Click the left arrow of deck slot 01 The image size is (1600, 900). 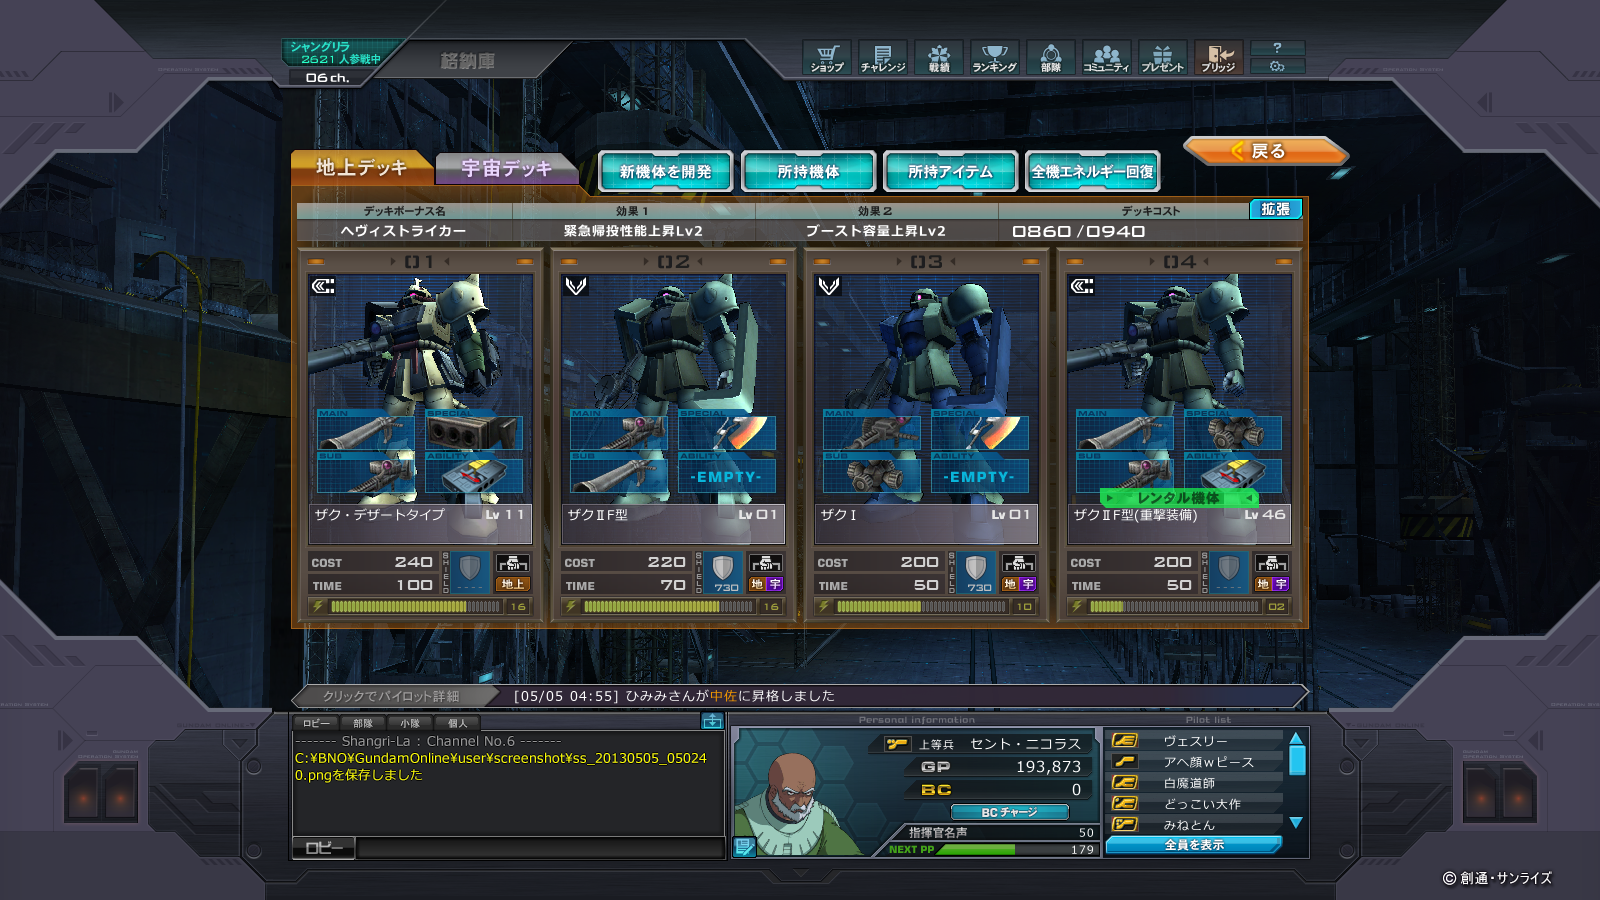[x=393, y=262]
